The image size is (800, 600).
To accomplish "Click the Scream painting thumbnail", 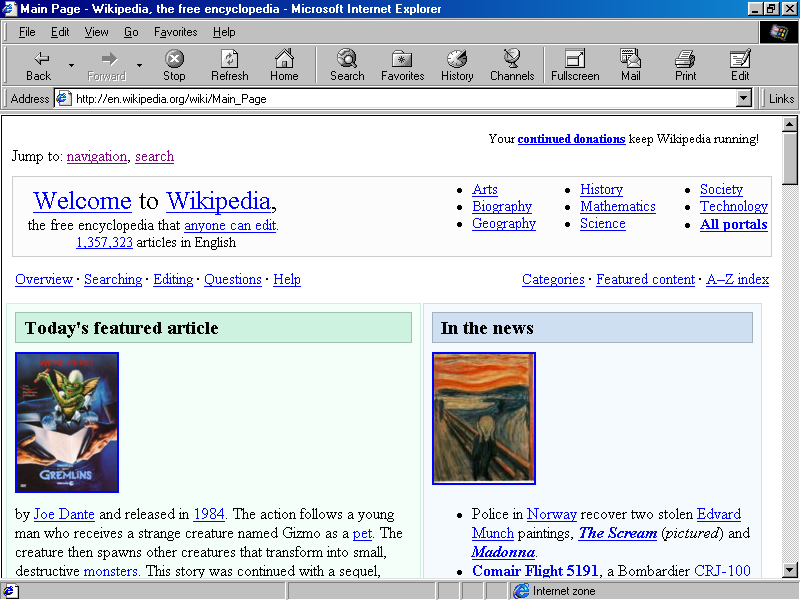I will [x=484, y=418].
